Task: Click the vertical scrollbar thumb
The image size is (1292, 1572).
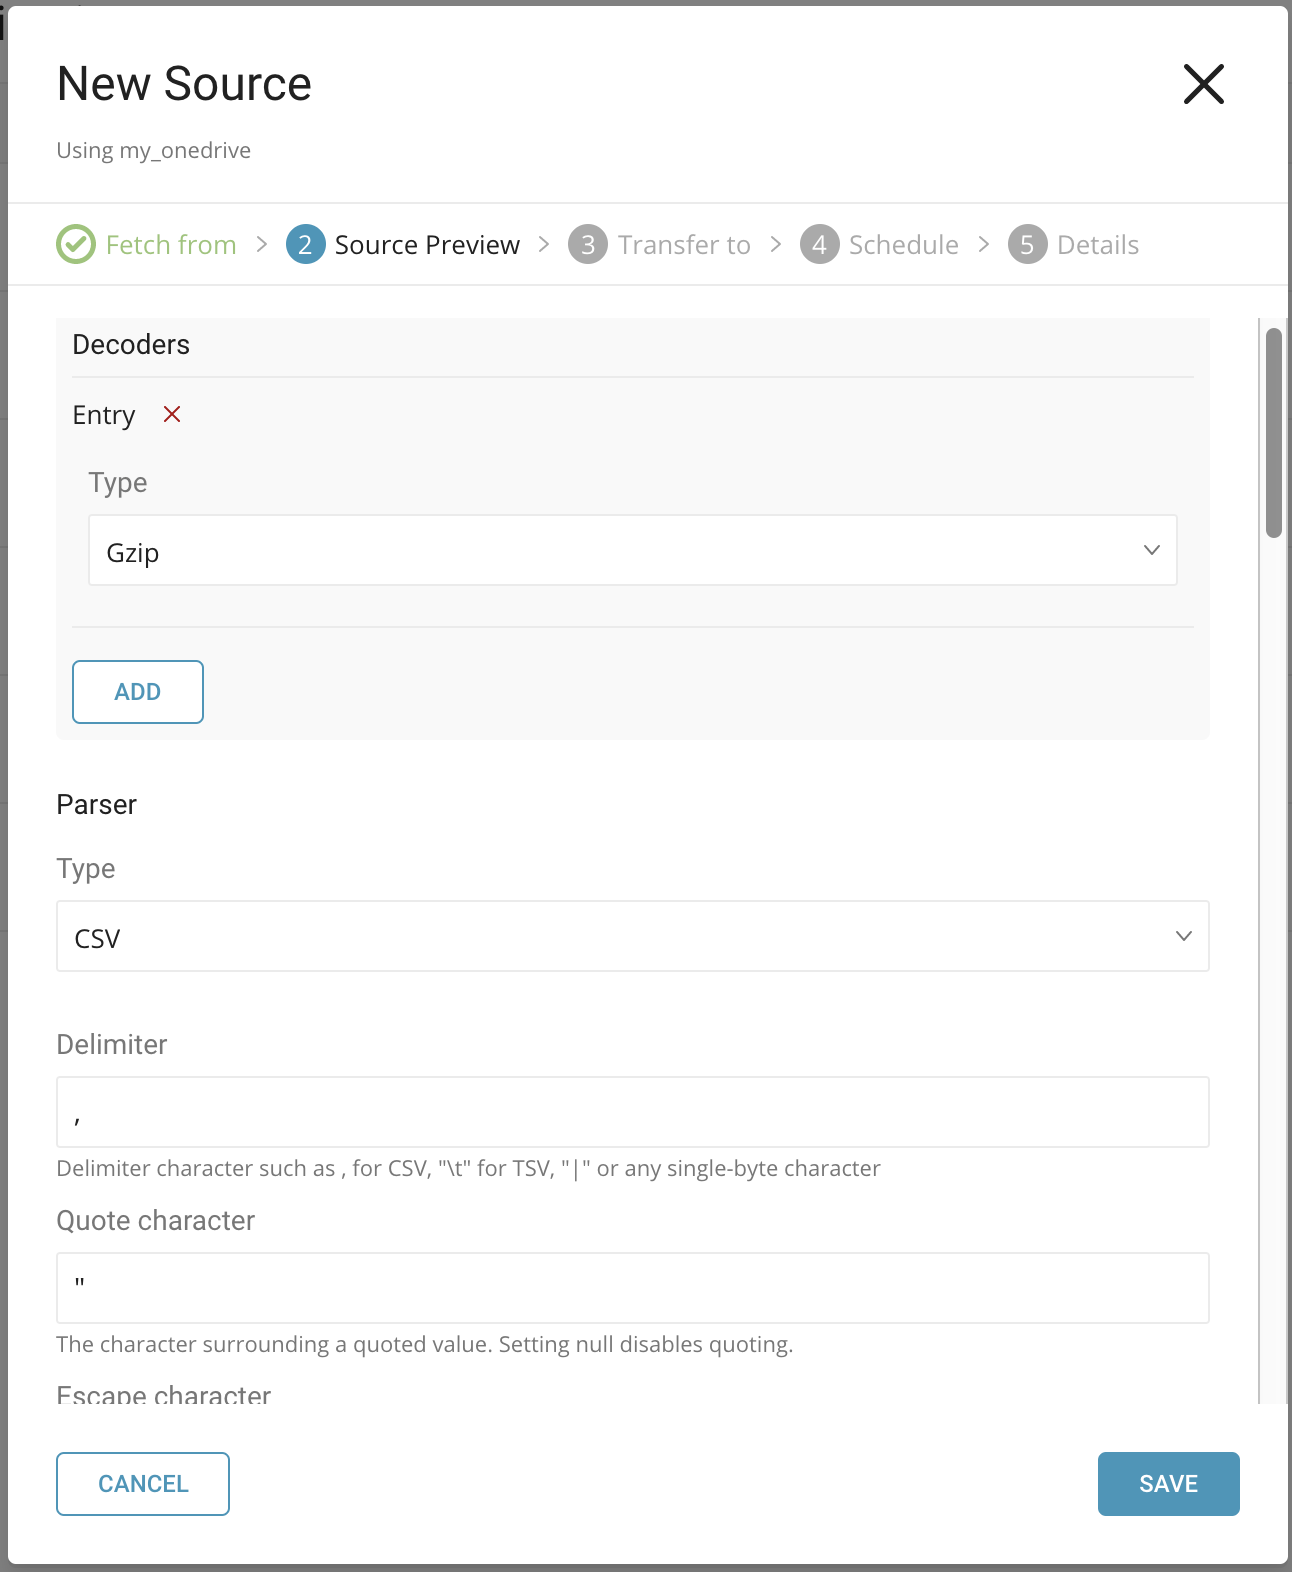Action: click(1273, 433)
